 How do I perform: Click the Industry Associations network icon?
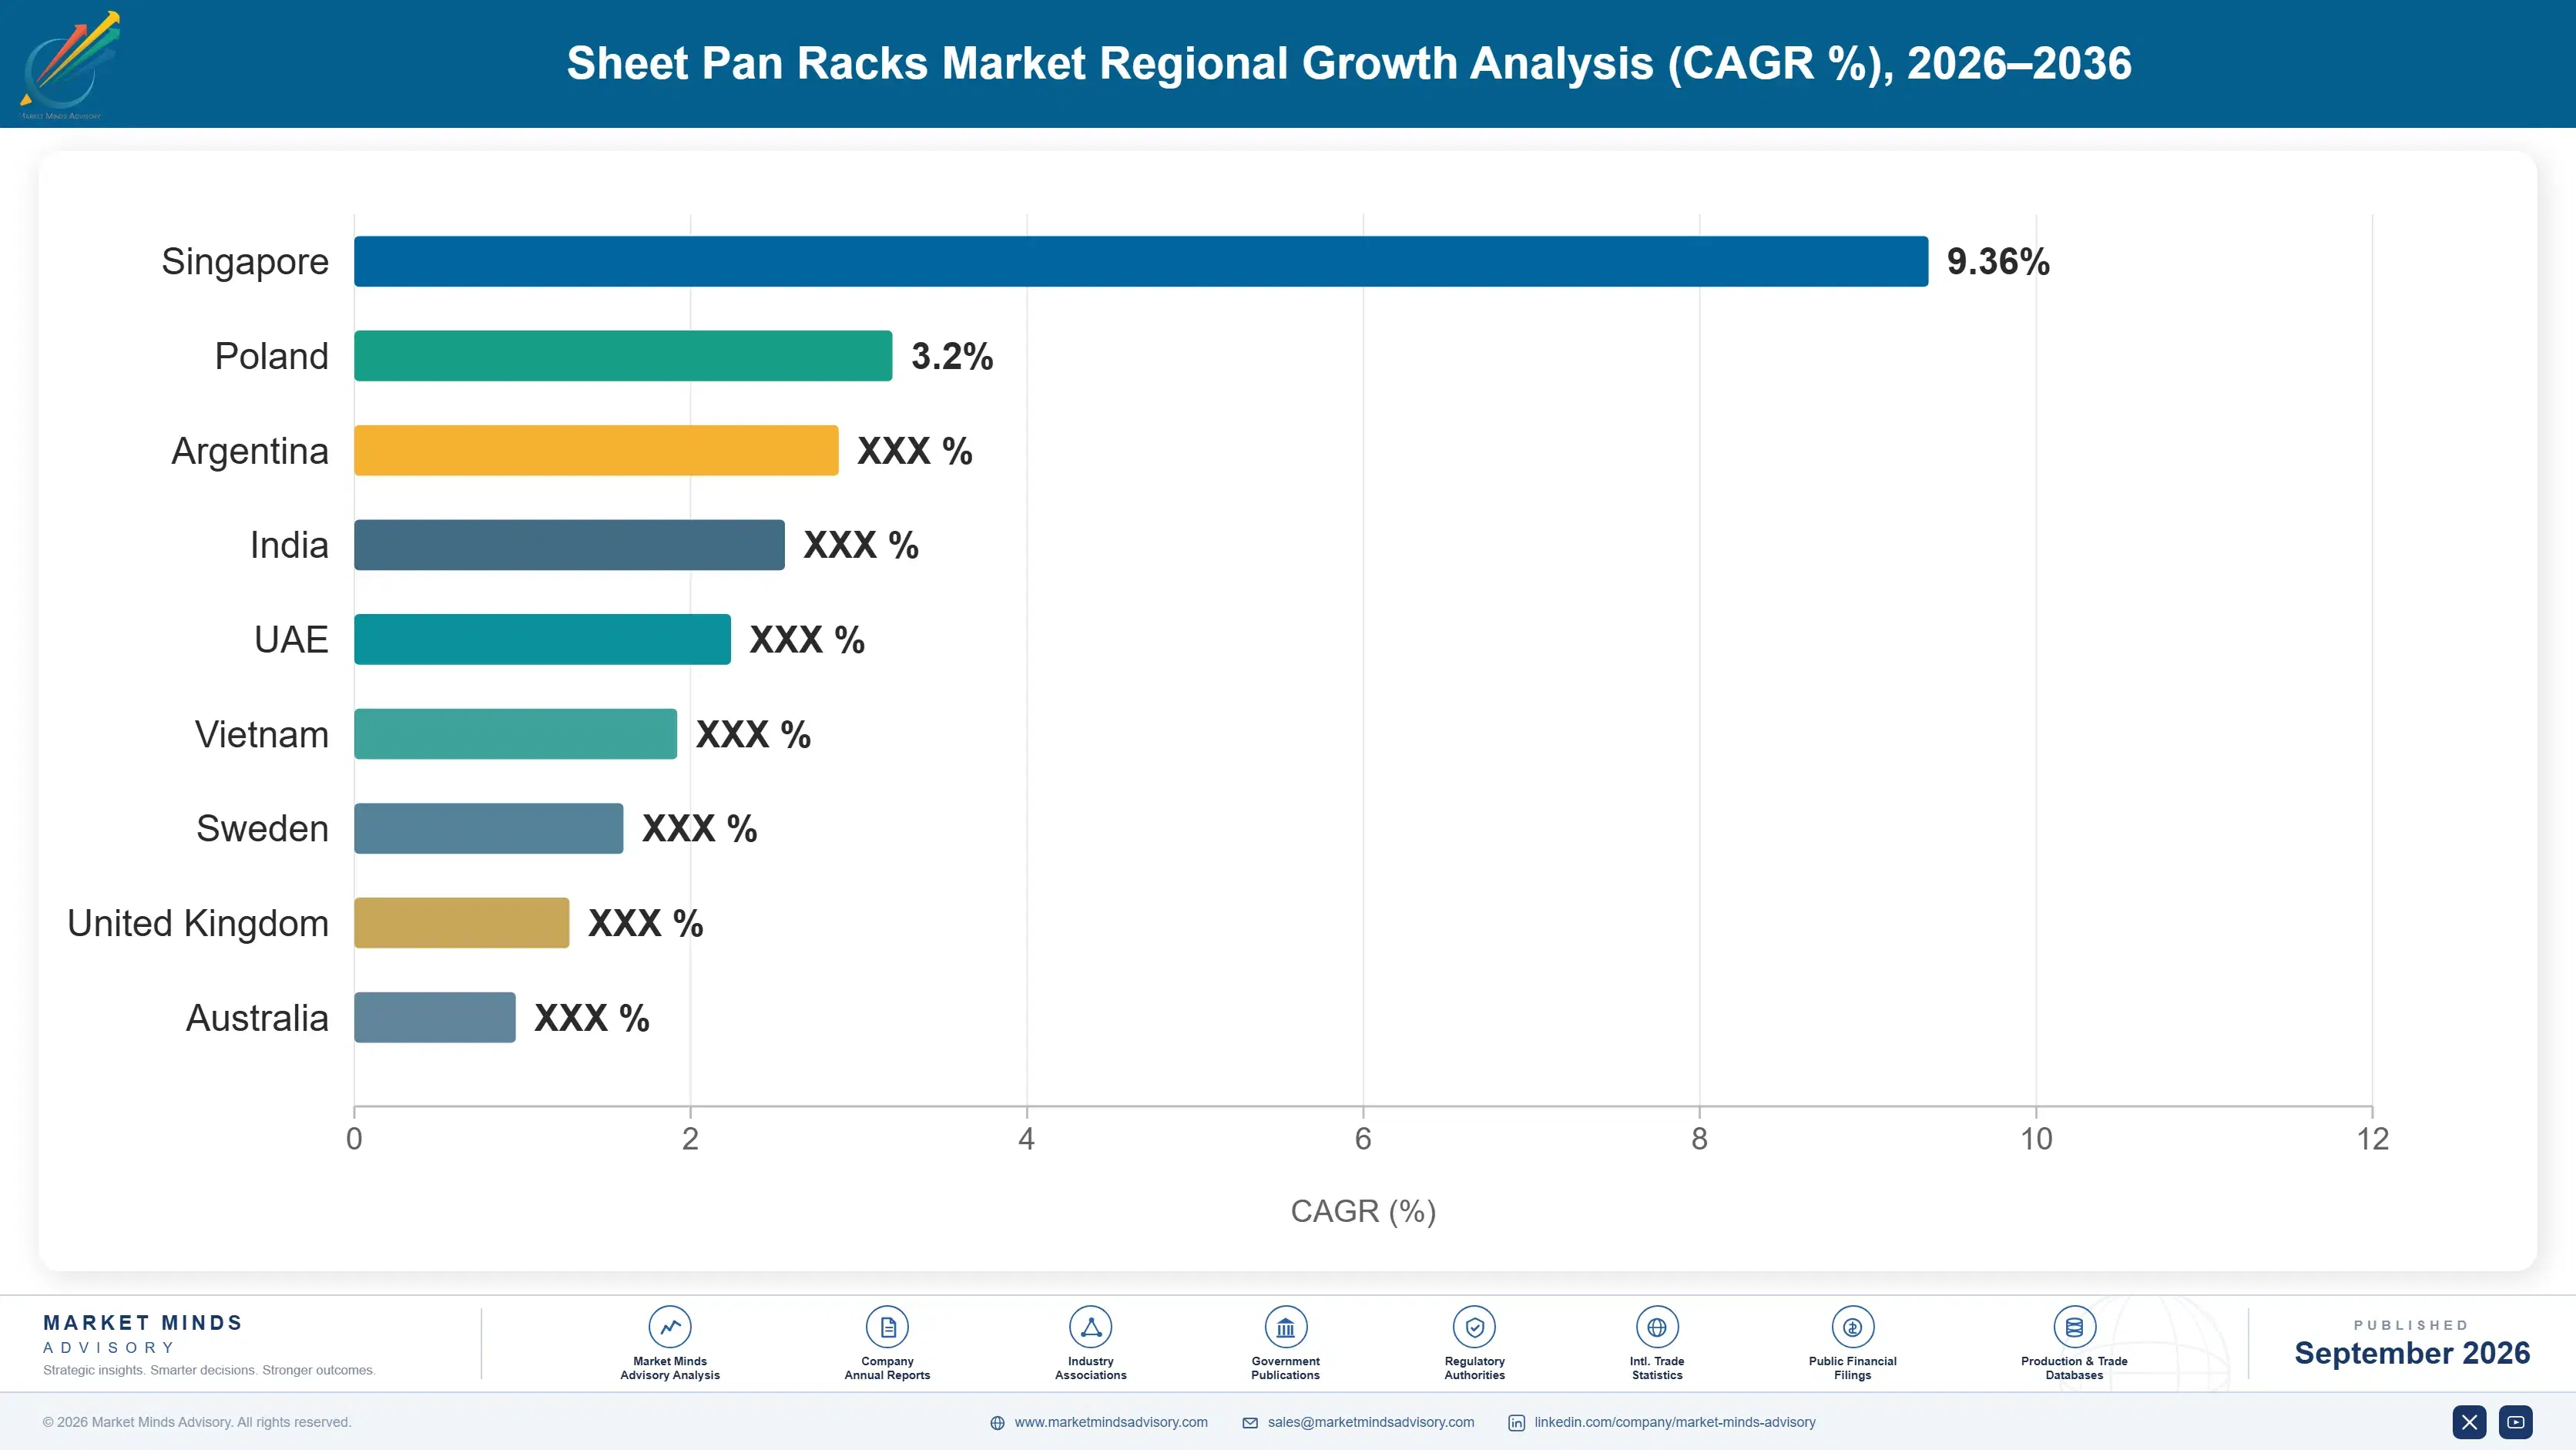(x=1090, y=1327)
